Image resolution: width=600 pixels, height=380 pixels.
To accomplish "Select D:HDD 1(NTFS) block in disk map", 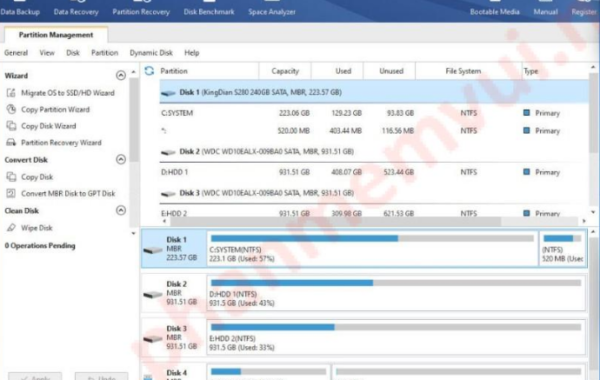I will [x=396, y=293].
